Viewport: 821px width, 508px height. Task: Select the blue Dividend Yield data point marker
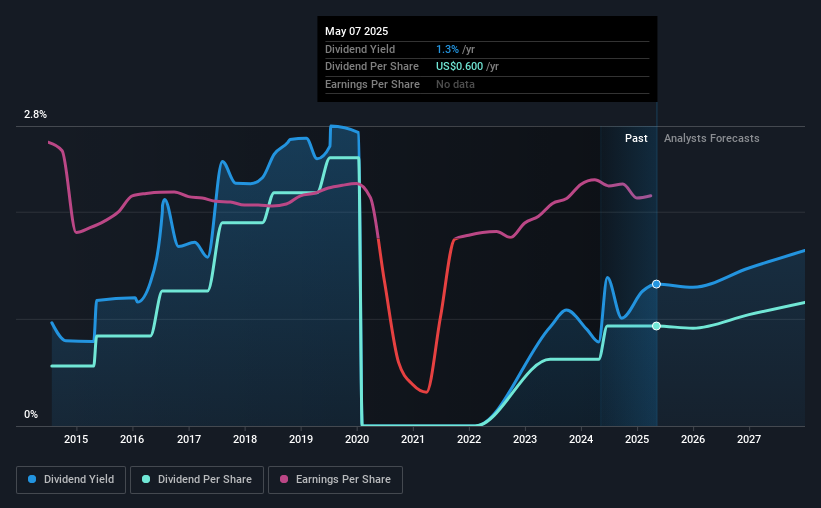[x=657, y=284]
